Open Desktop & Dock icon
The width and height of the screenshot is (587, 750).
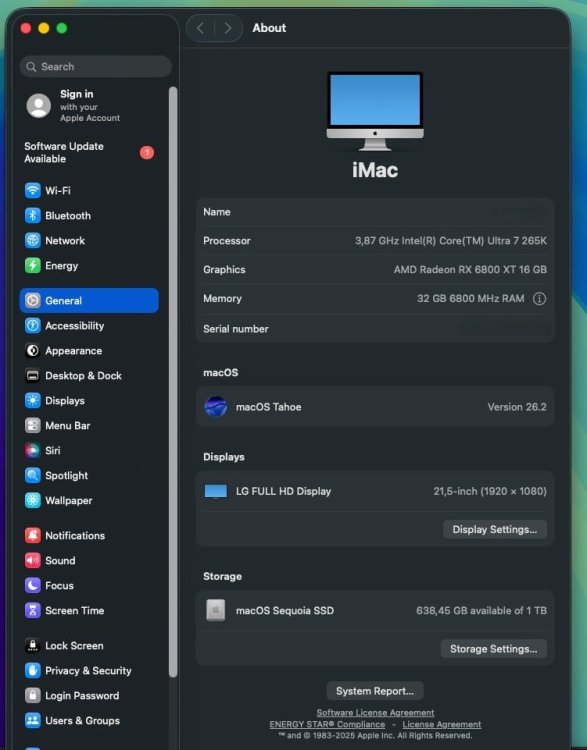33,375
